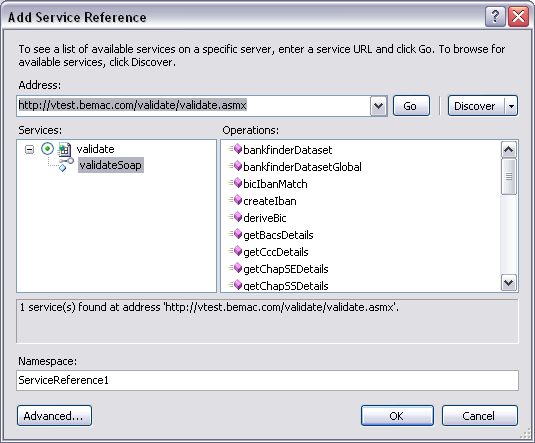This screenshot has height=443, width=535.
Task: Open the Discover button dropdown arrow
Action: [x=511, y=106]
